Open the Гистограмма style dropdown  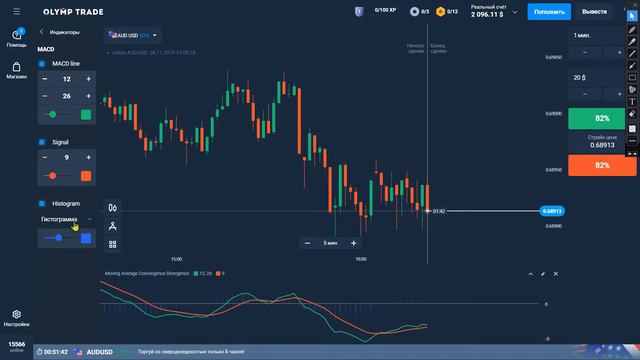coord(67,219)
